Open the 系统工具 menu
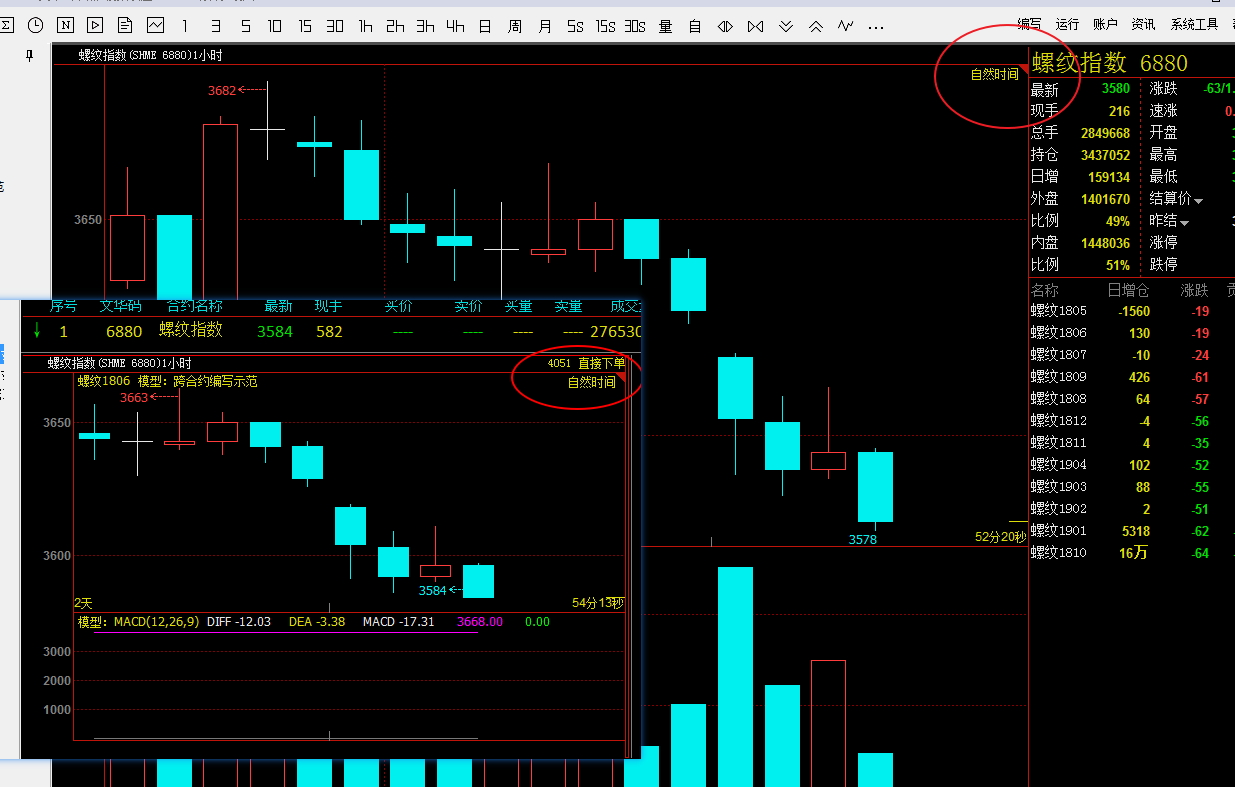This screenshot has width=1235, height=787. [x=1194, y=24]
